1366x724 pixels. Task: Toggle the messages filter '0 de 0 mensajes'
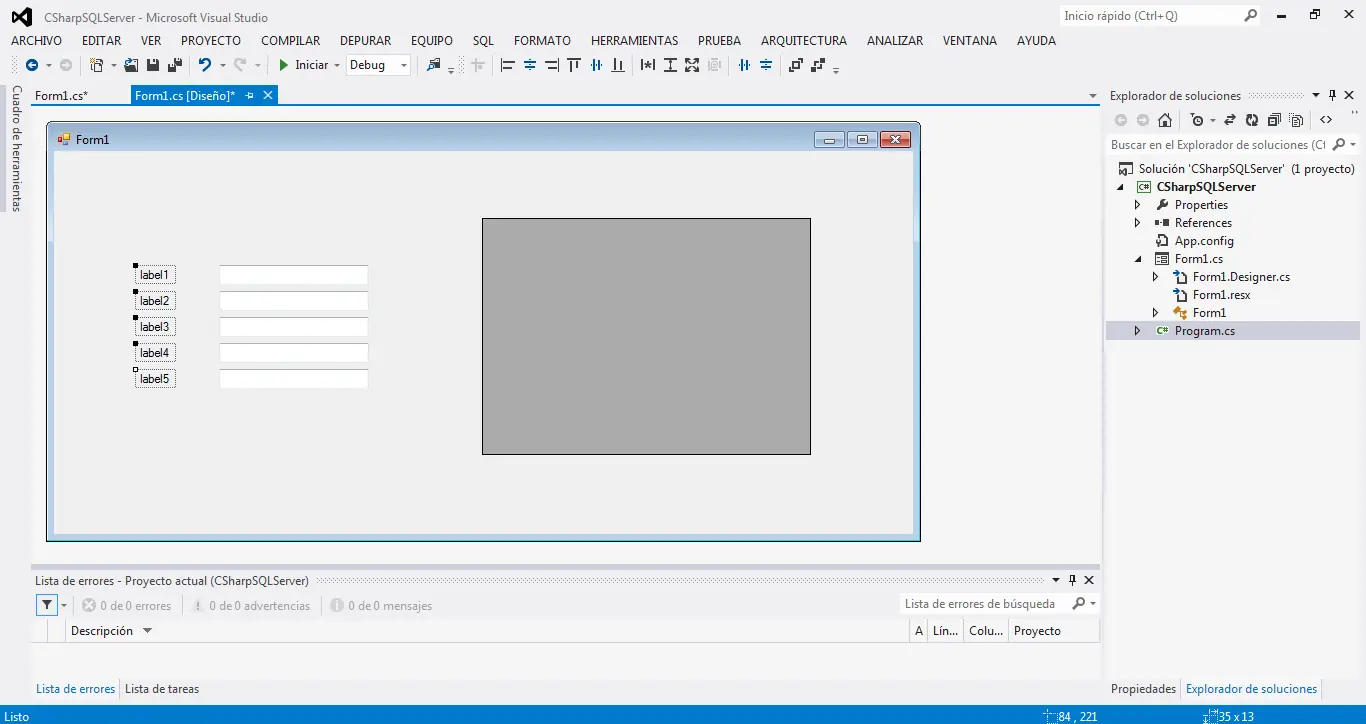(381, 606)
